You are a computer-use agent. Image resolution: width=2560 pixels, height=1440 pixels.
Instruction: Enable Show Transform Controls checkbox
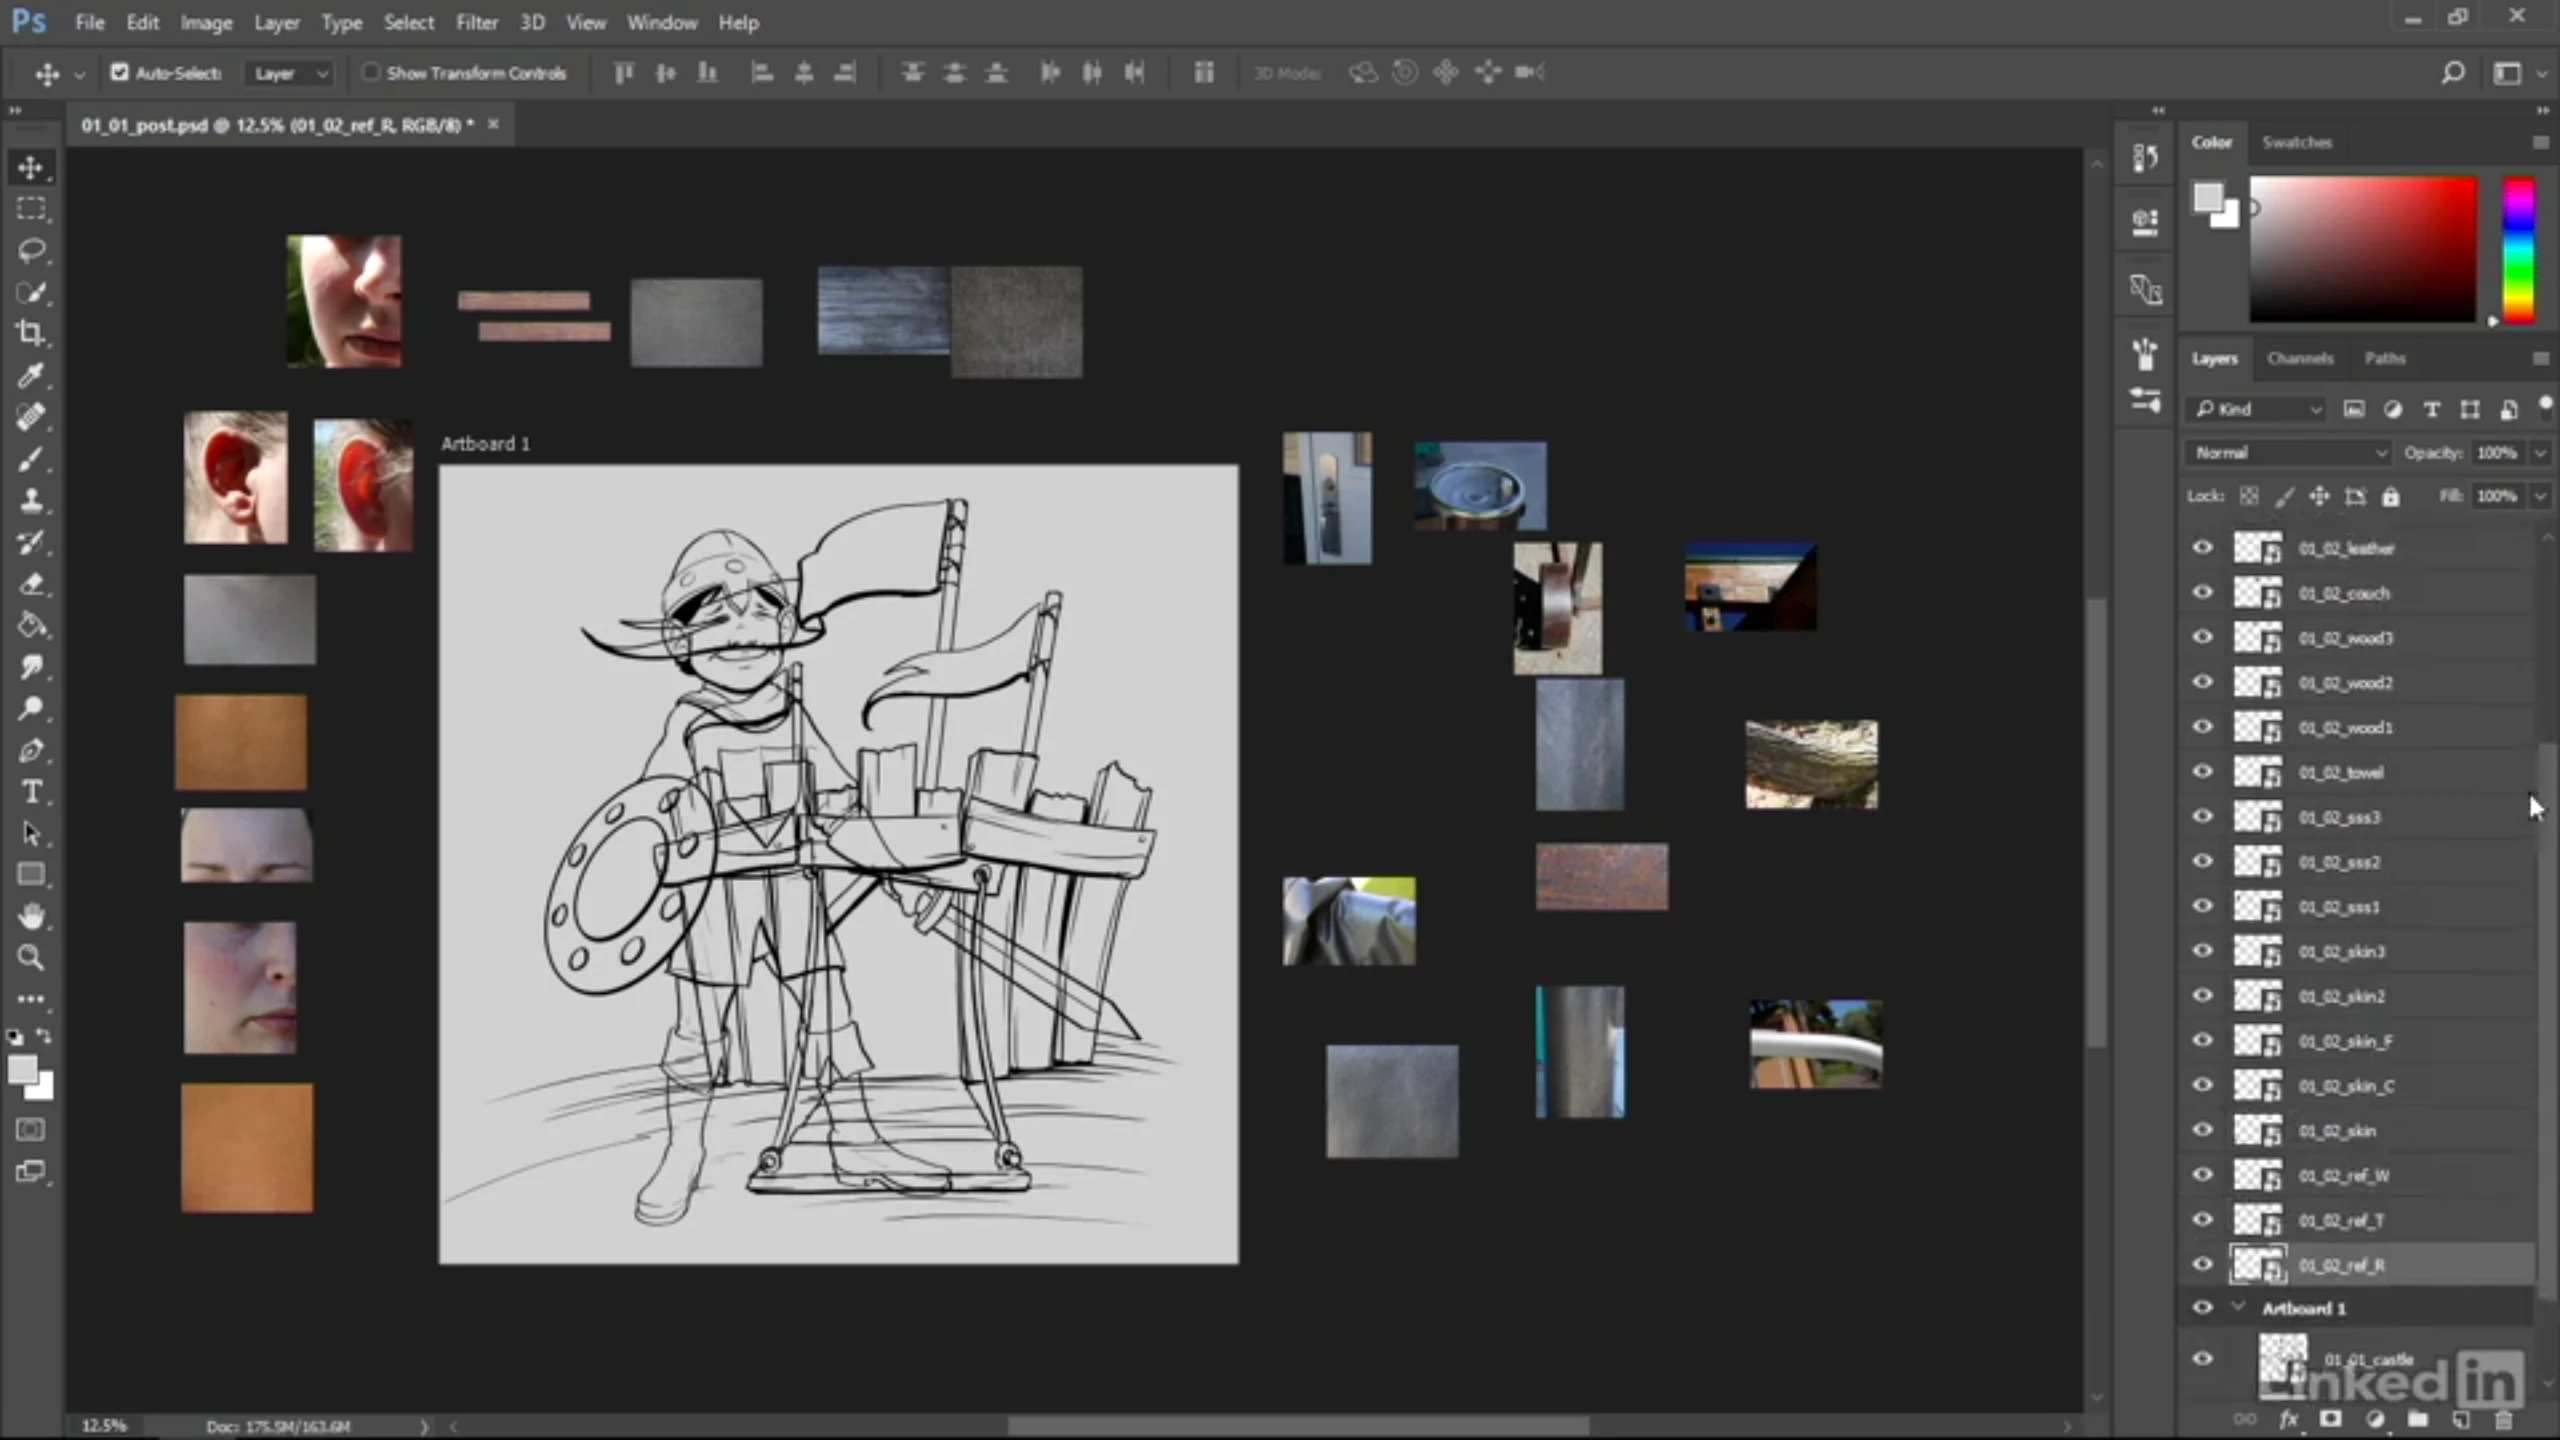[371, 72]
